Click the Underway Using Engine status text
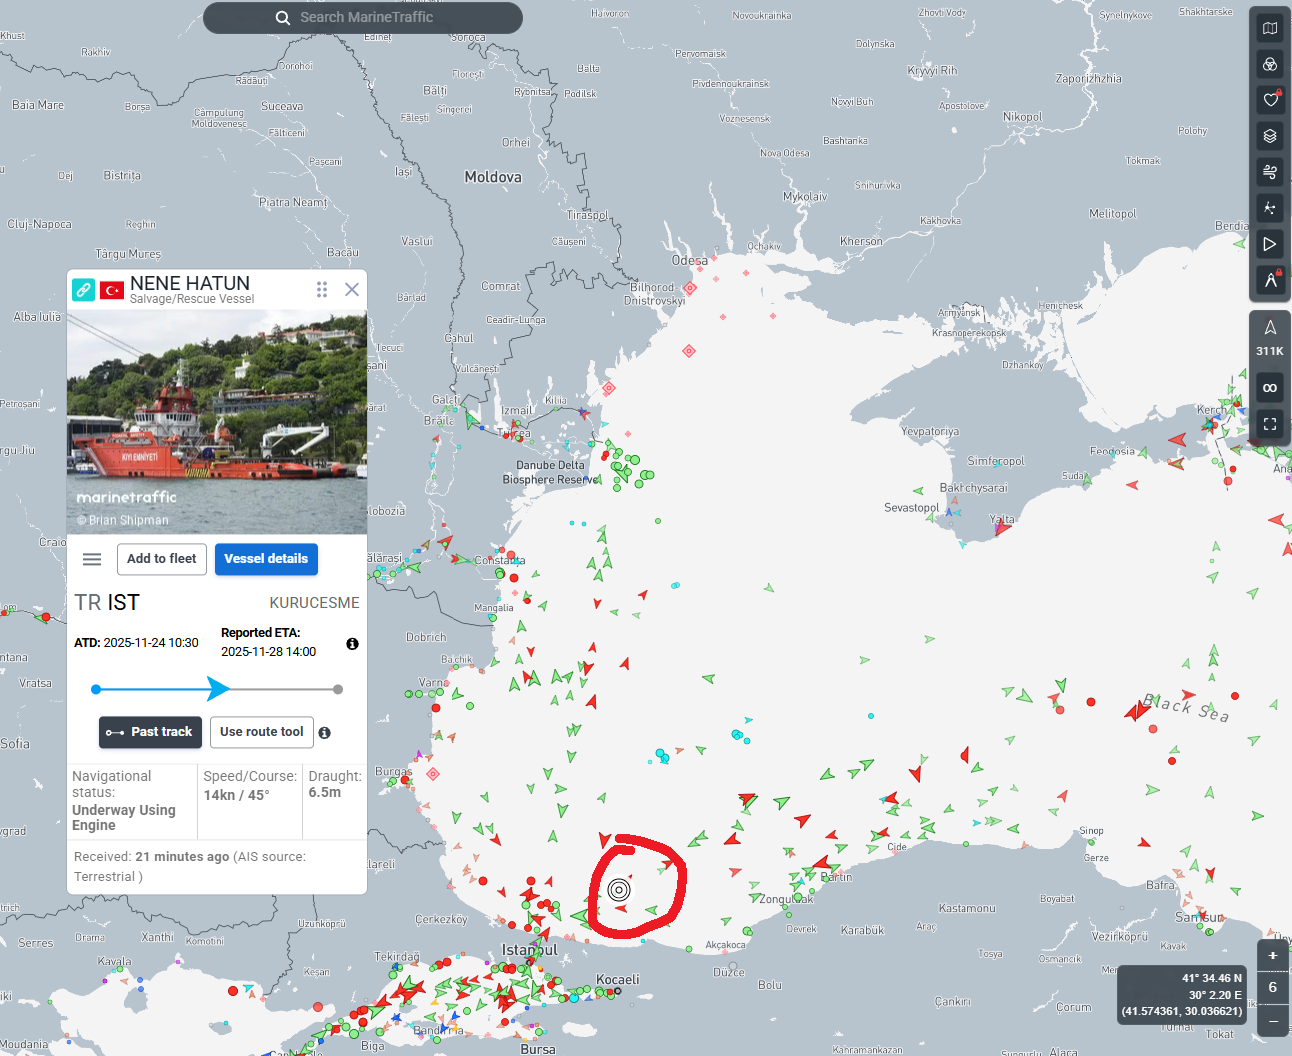The height and width of the screenshot is (1056, 1292). tap(124, 817)
